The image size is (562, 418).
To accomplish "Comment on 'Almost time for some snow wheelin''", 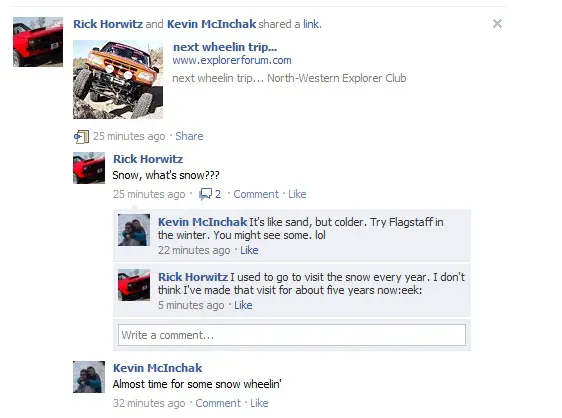I will tap(218, 403).
